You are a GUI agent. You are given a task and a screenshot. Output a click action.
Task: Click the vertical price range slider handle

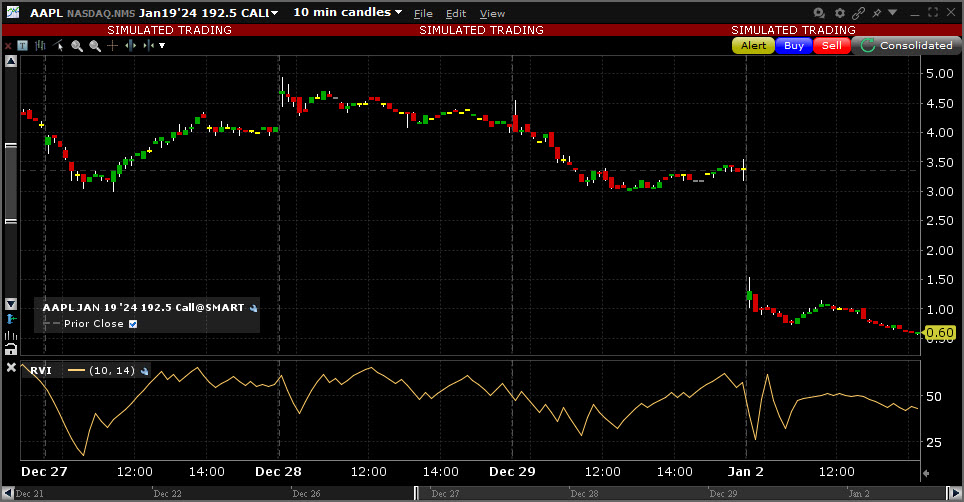point(10,183)
